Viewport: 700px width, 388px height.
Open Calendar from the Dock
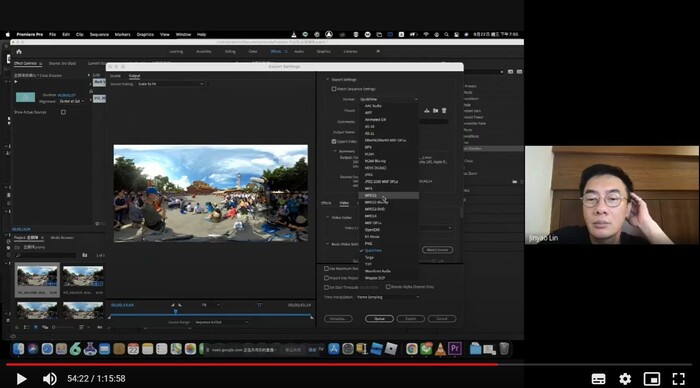[133, 349]
